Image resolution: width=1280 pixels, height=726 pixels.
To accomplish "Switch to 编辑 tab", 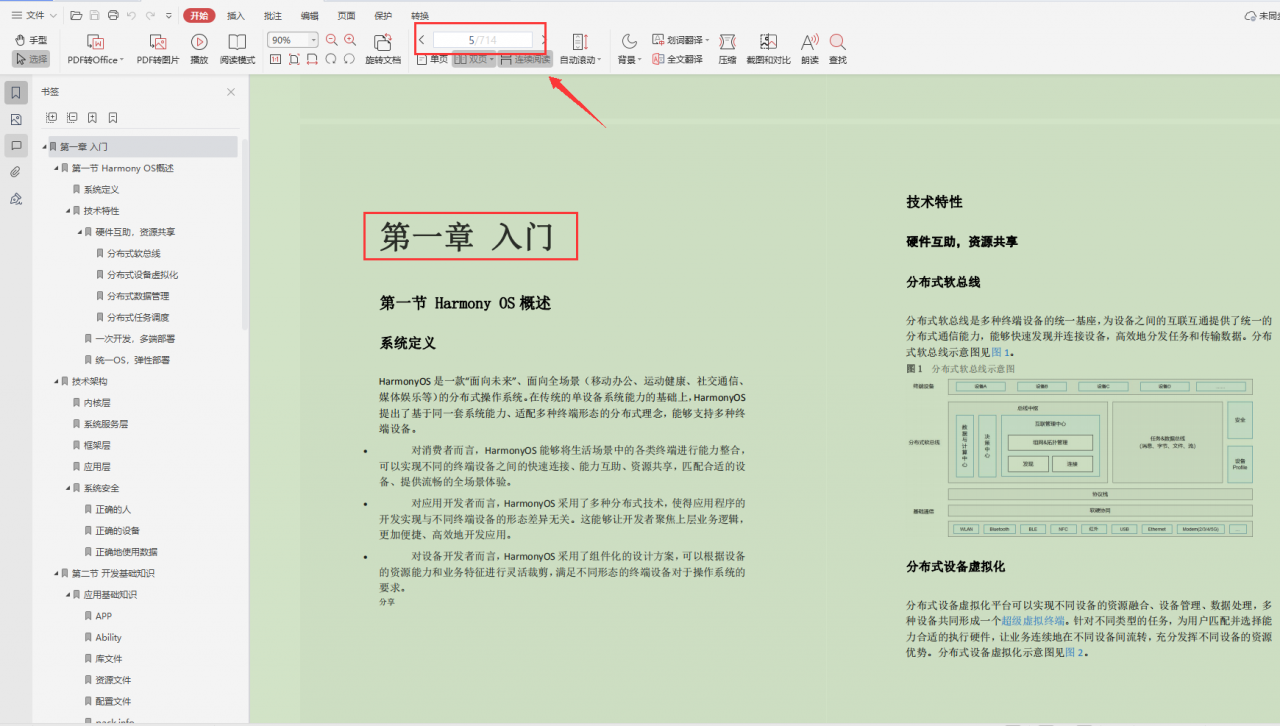I will point(310,15).
